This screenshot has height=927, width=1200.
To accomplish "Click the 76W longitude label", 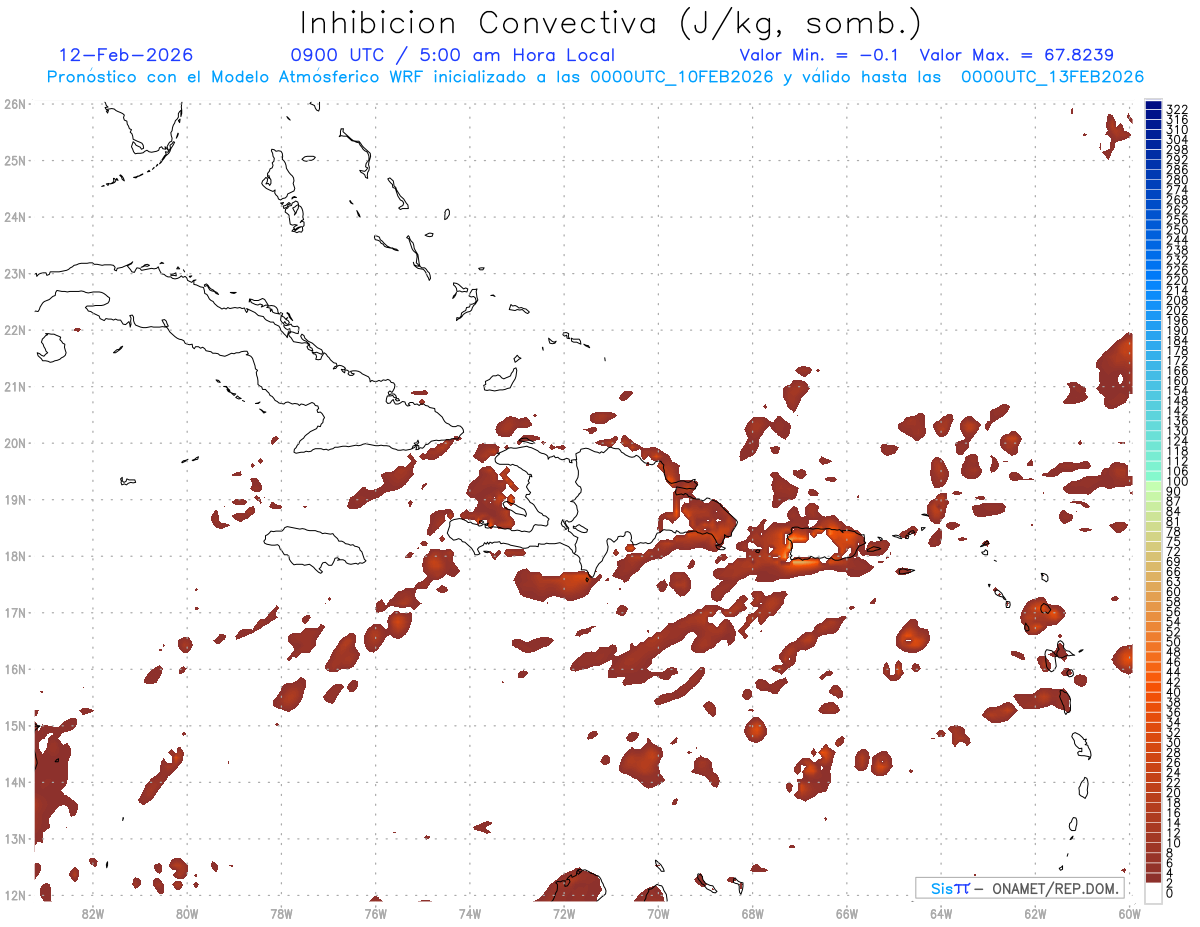I will tap(376, 913).
